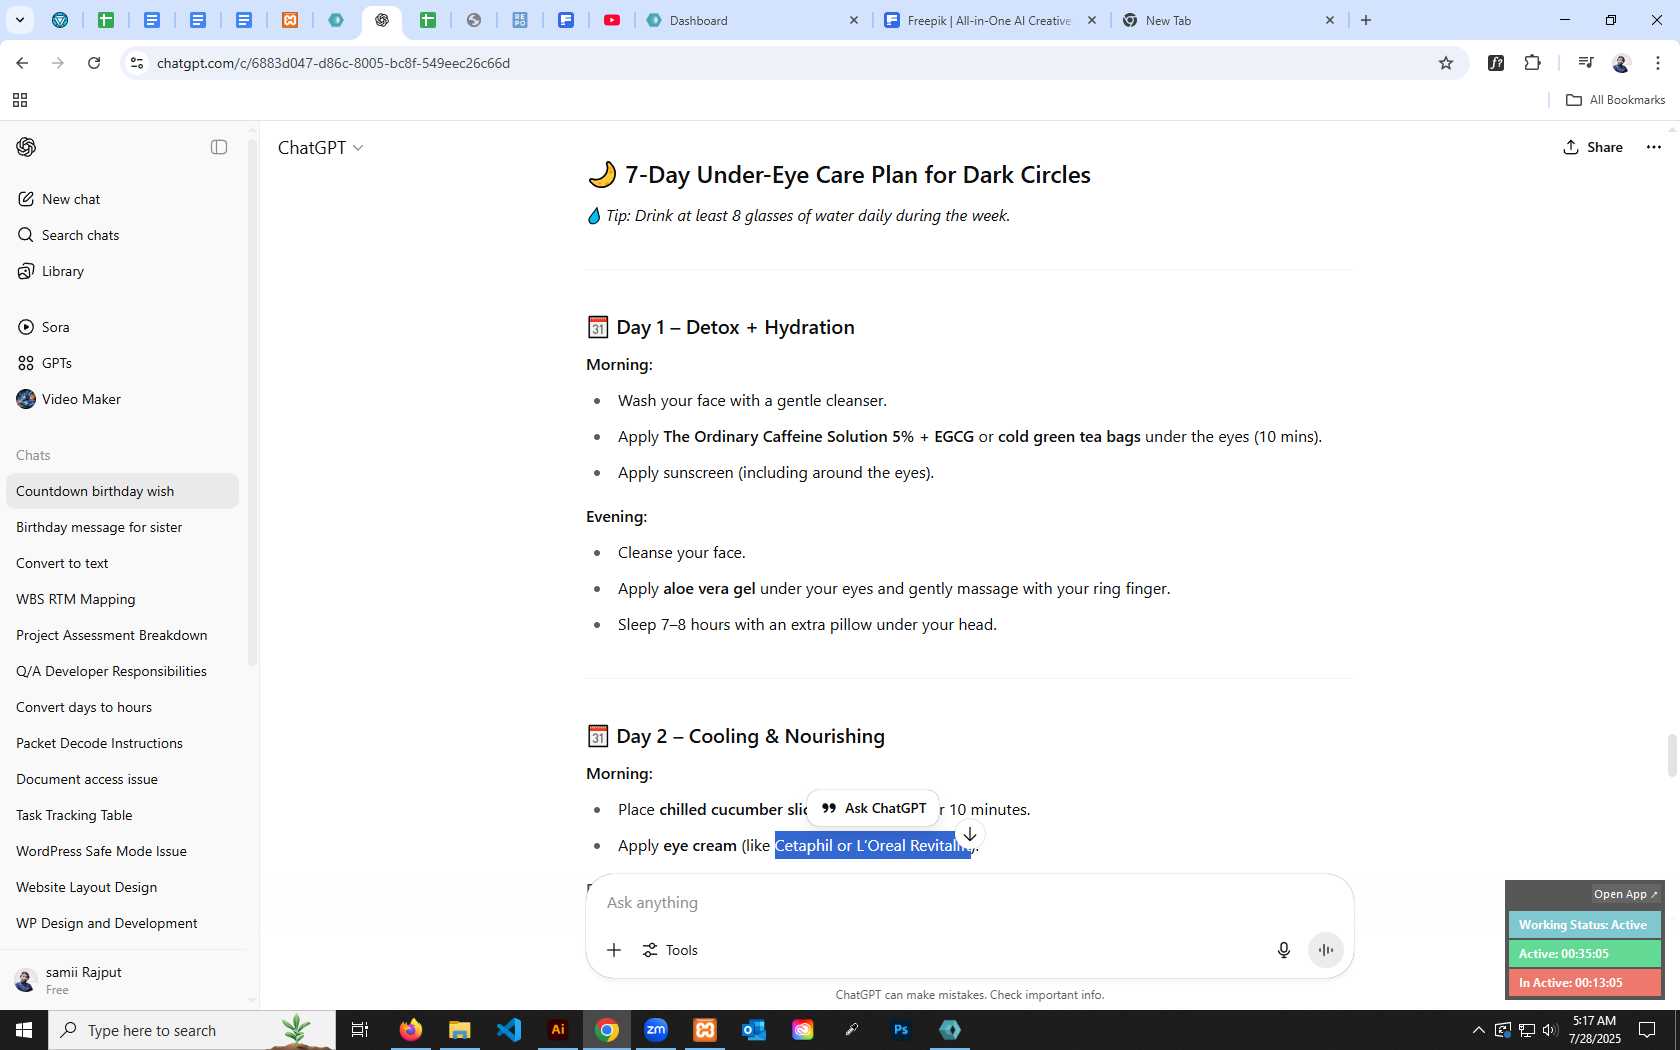Open Illustrator from the taskbar
The image size is (1680, 1050).
pyautogui.click(x=558, y=1030)
